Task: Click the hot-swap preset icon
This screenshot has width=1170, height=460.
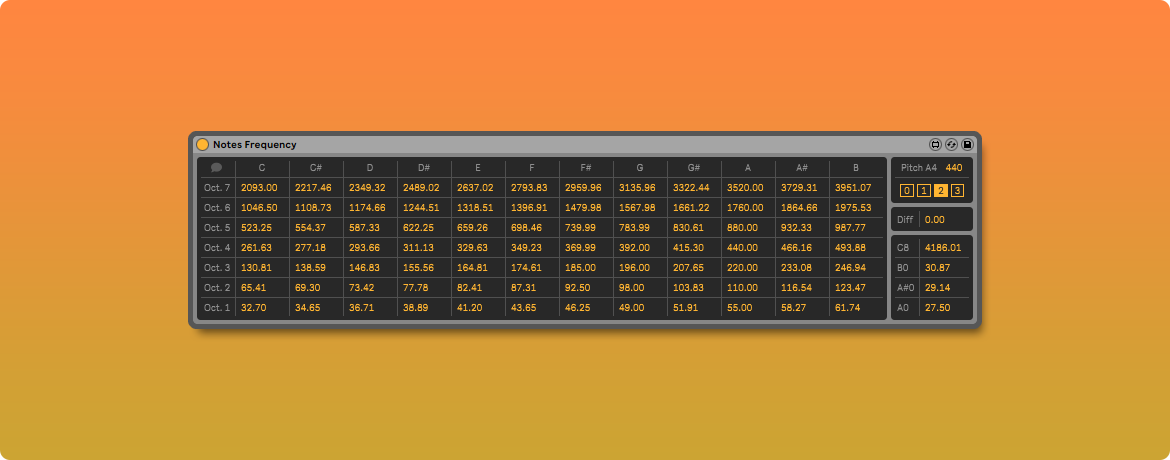Action: [x=951, y=145]
